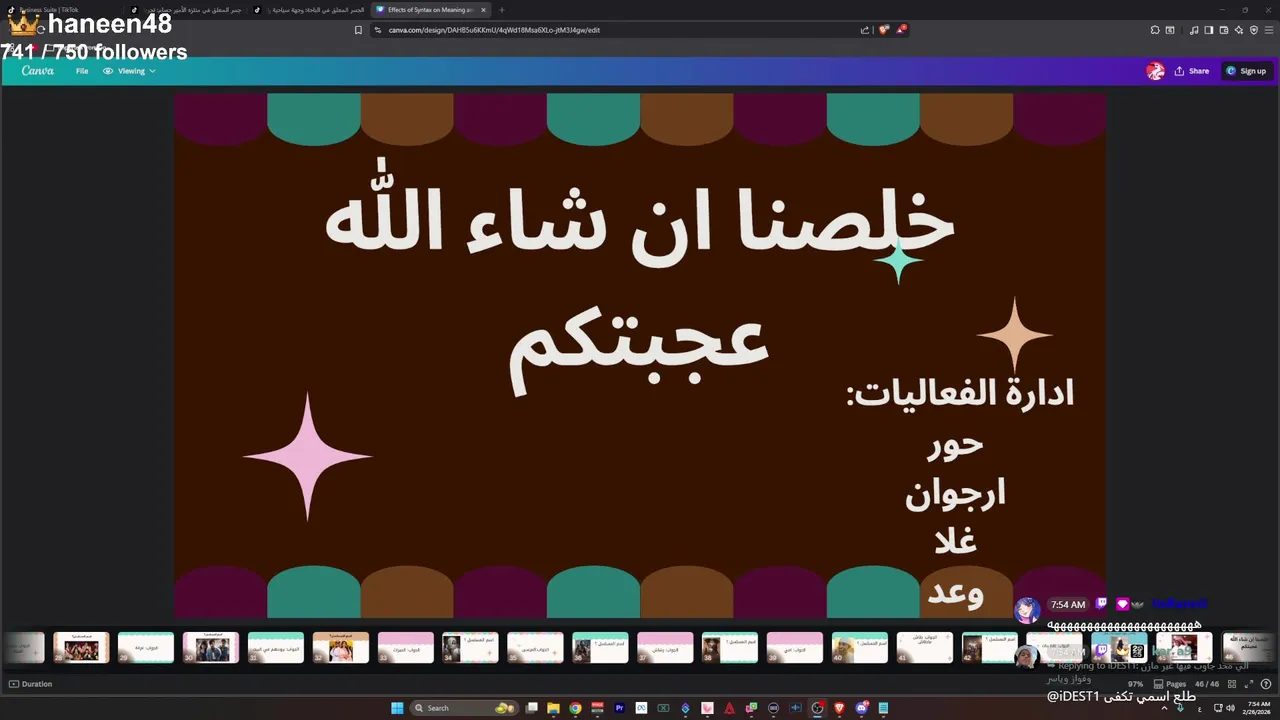Select slide thumbnail 38
Screen dimensions: 1280x720
730,648
